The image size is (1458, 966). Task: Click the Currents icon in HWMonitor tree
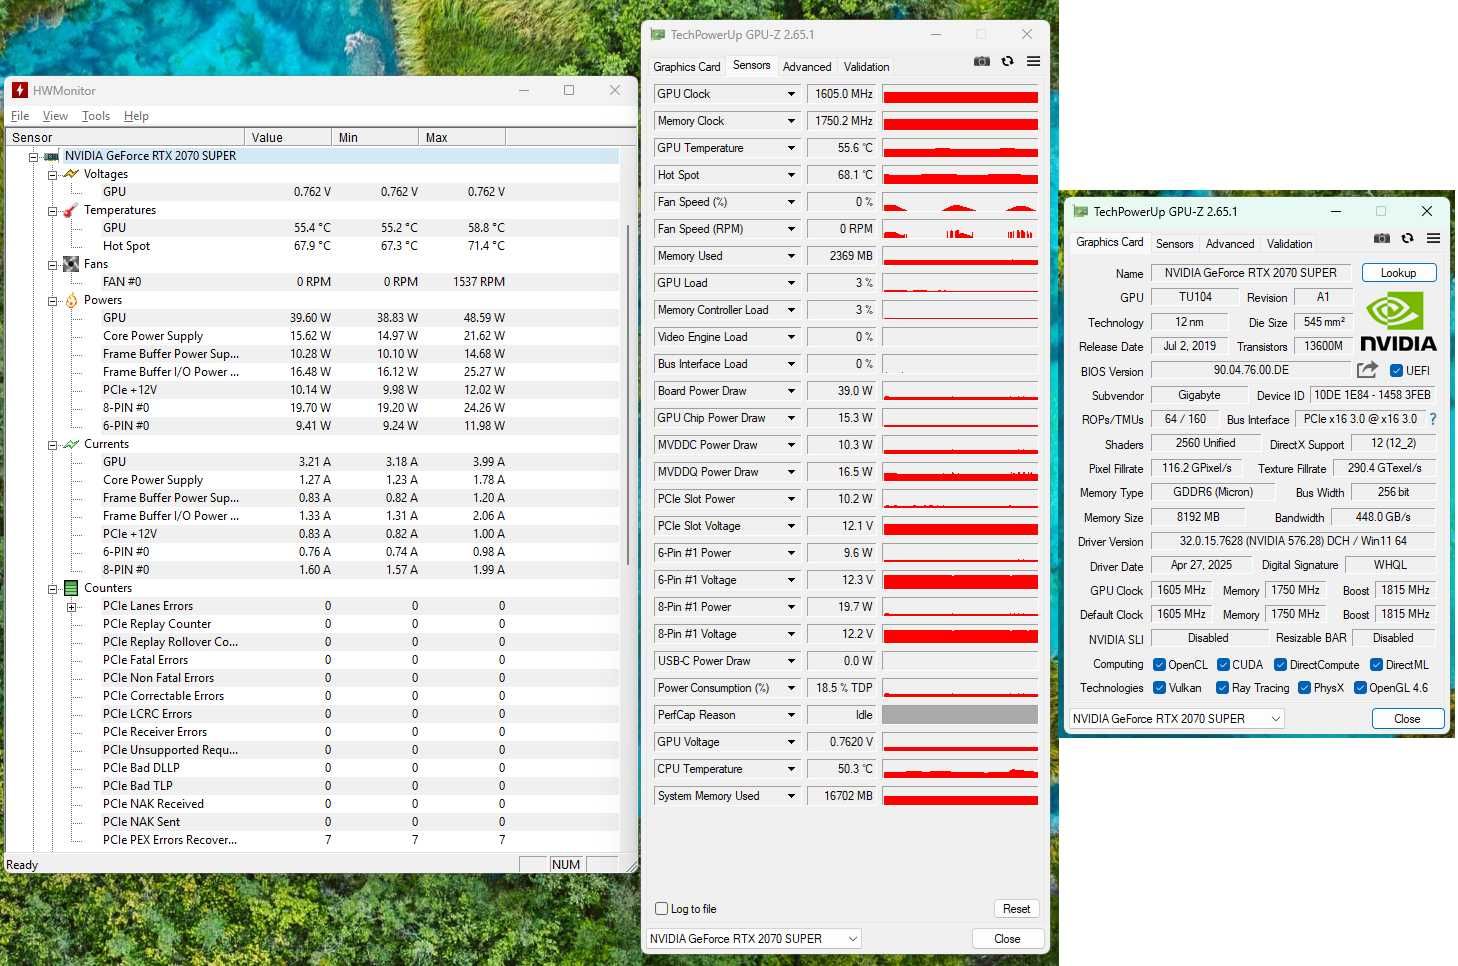point(71,444)
